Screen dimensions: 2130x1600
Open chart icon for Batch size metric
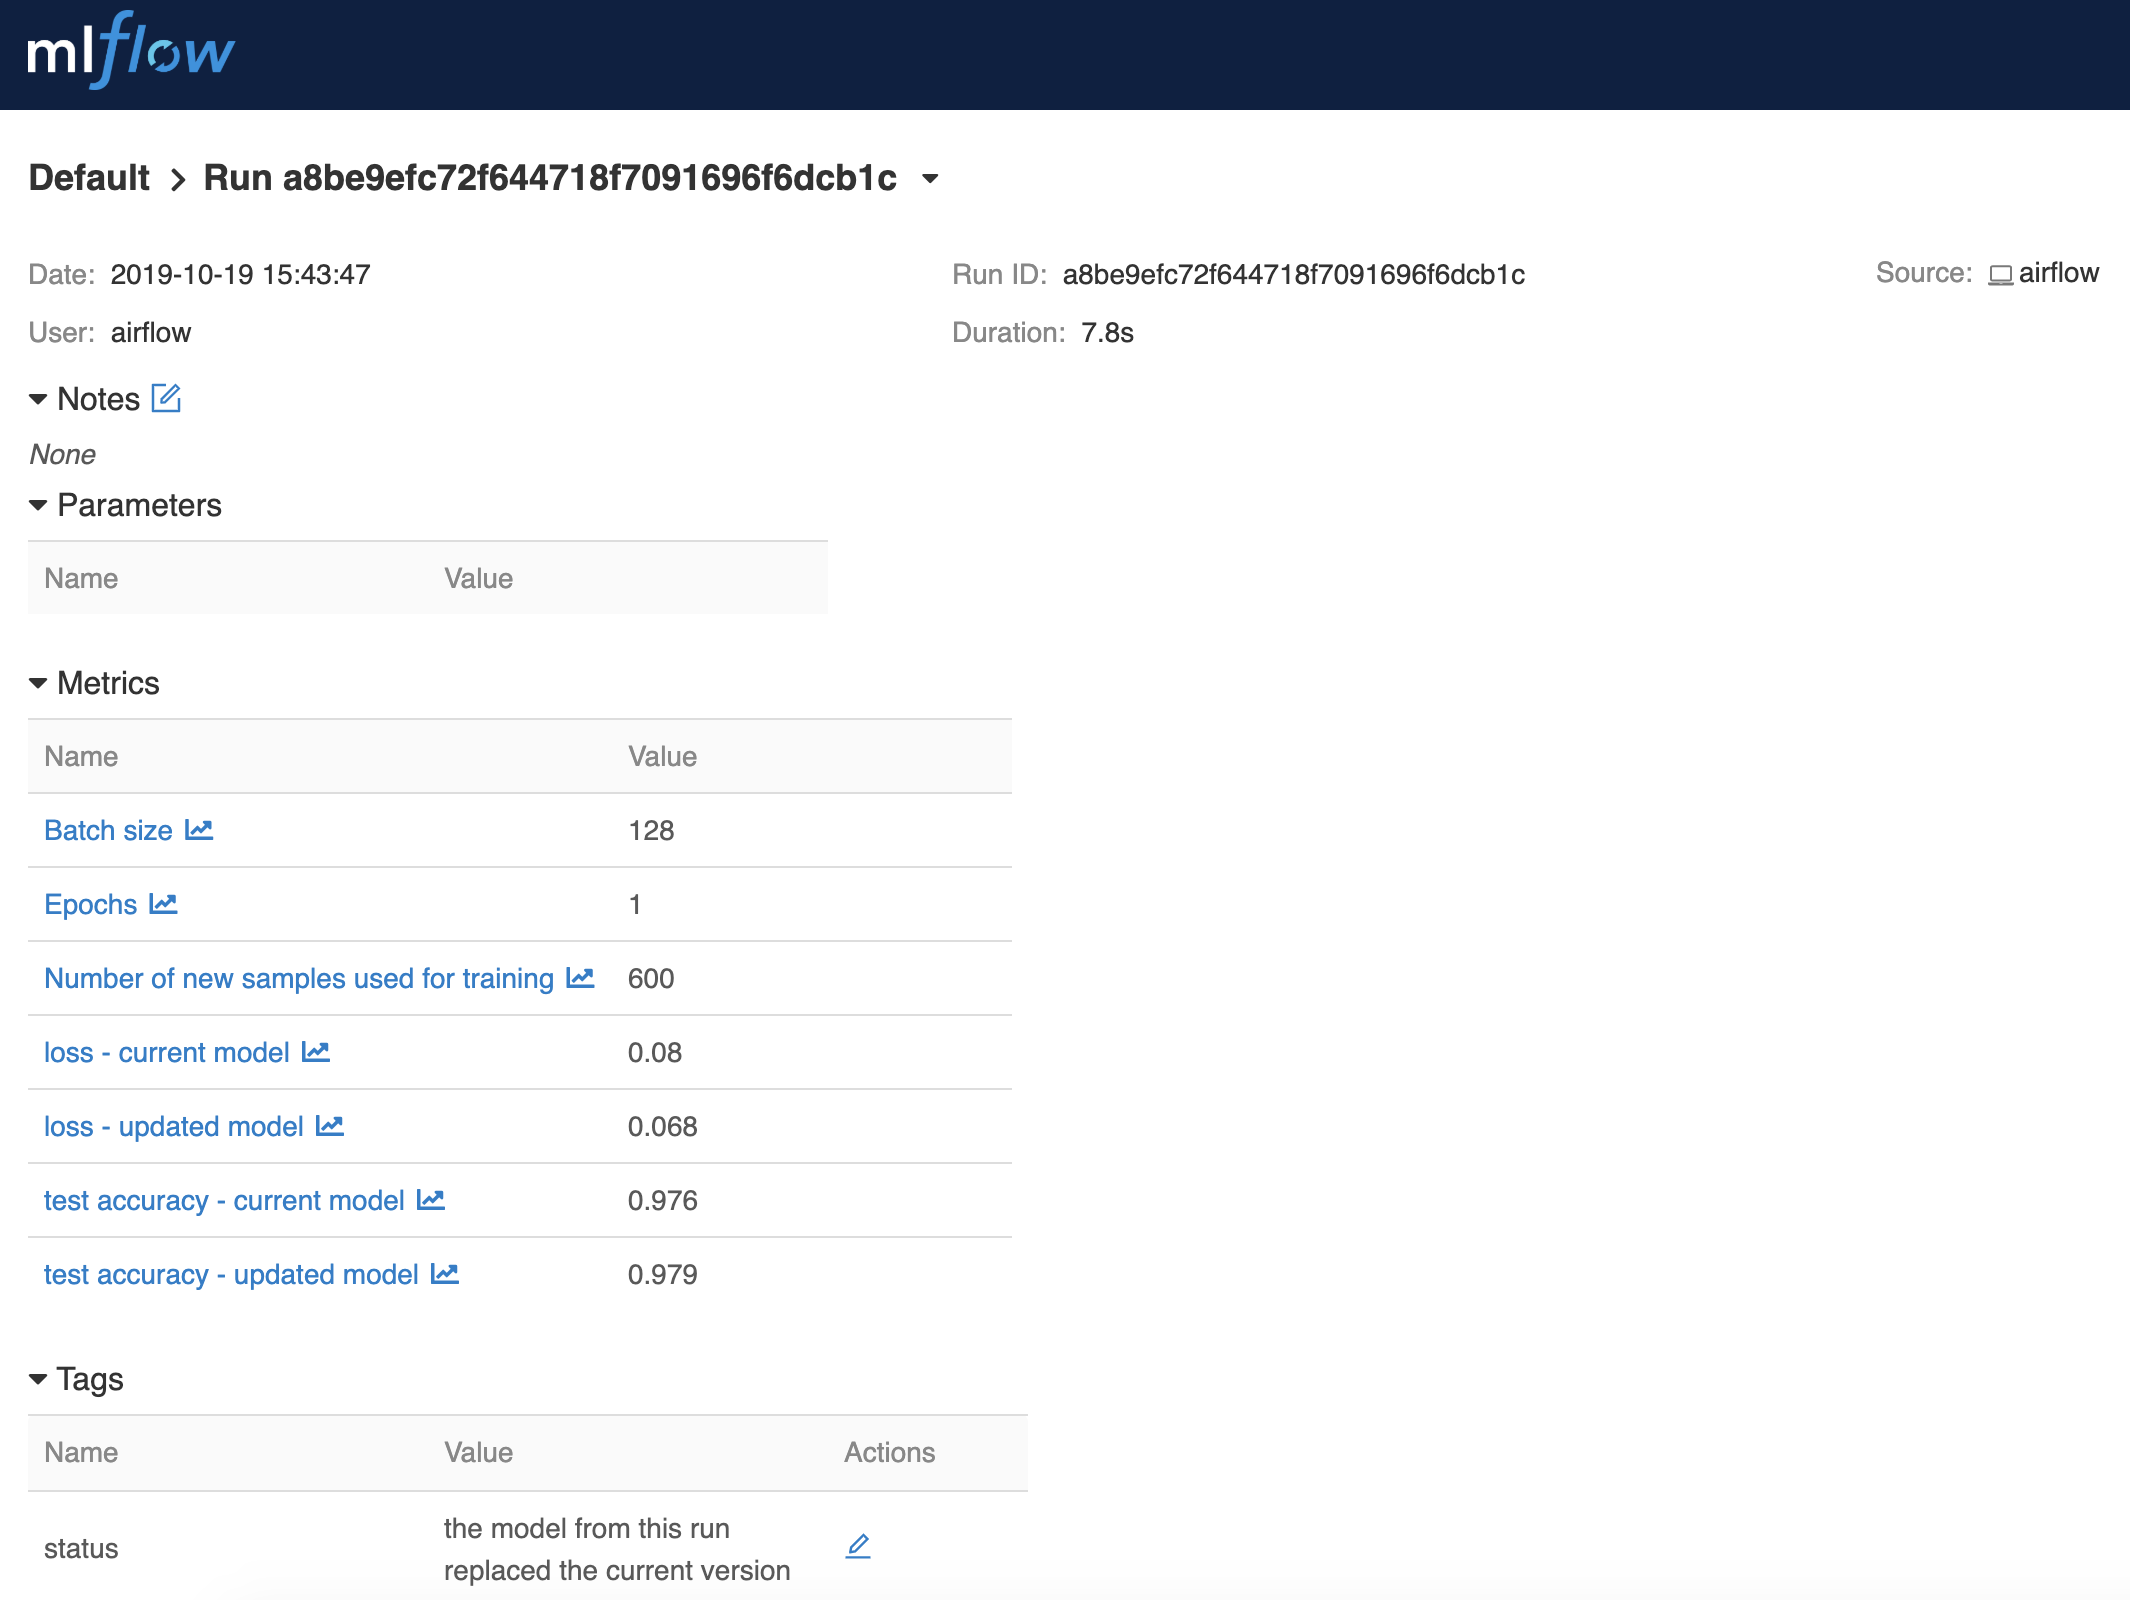[x=199, y=830]
